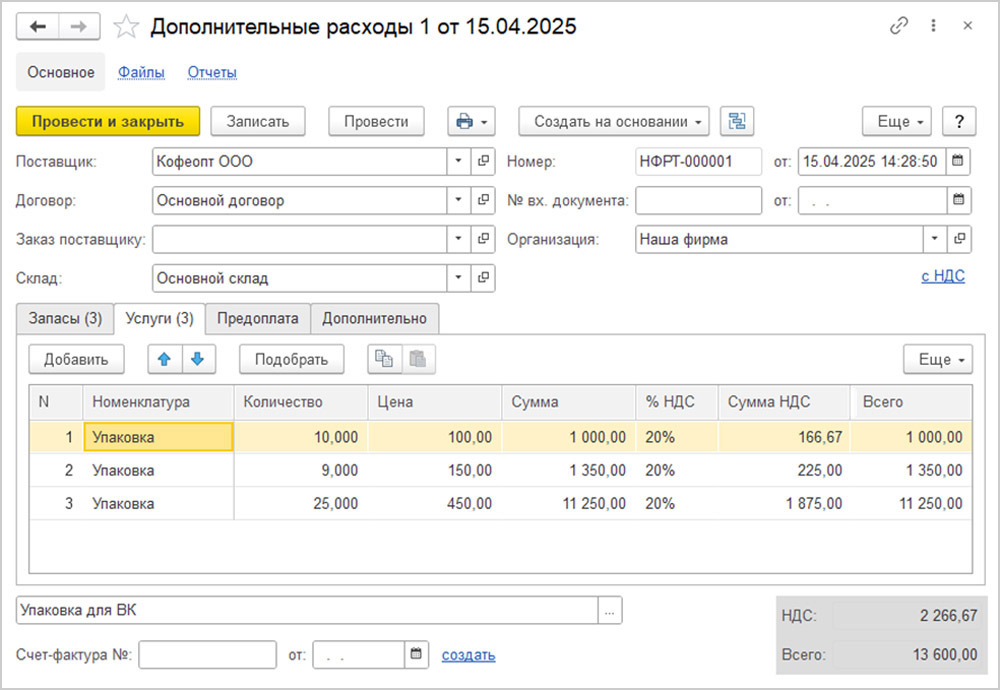The height and width of the screenshot is (690, 1000).
Task: Switch to the Запасы (3) tab
Action: [65, 318]
